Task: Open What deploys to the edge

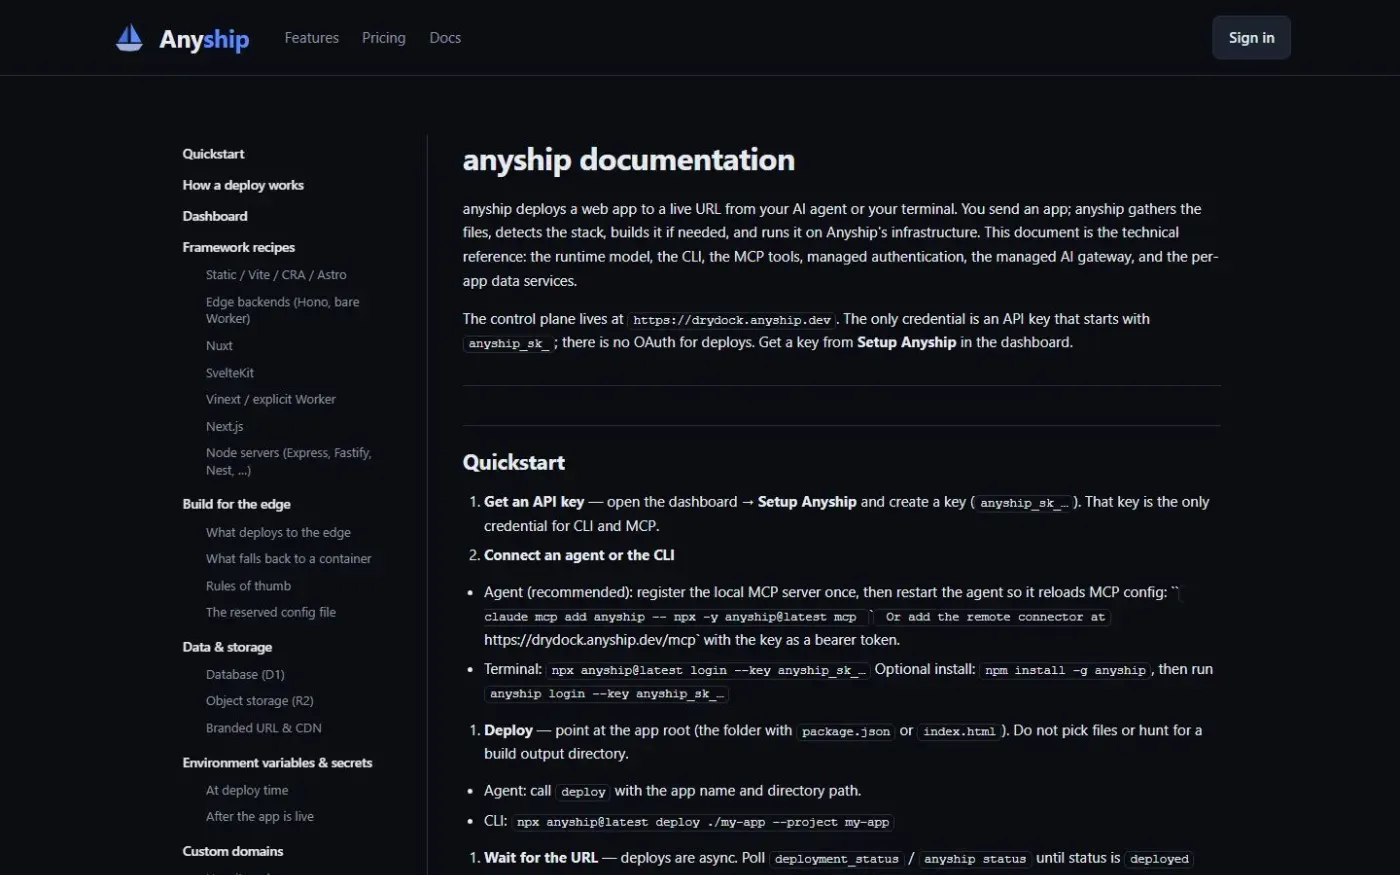Action: click(x=278, y=533)
